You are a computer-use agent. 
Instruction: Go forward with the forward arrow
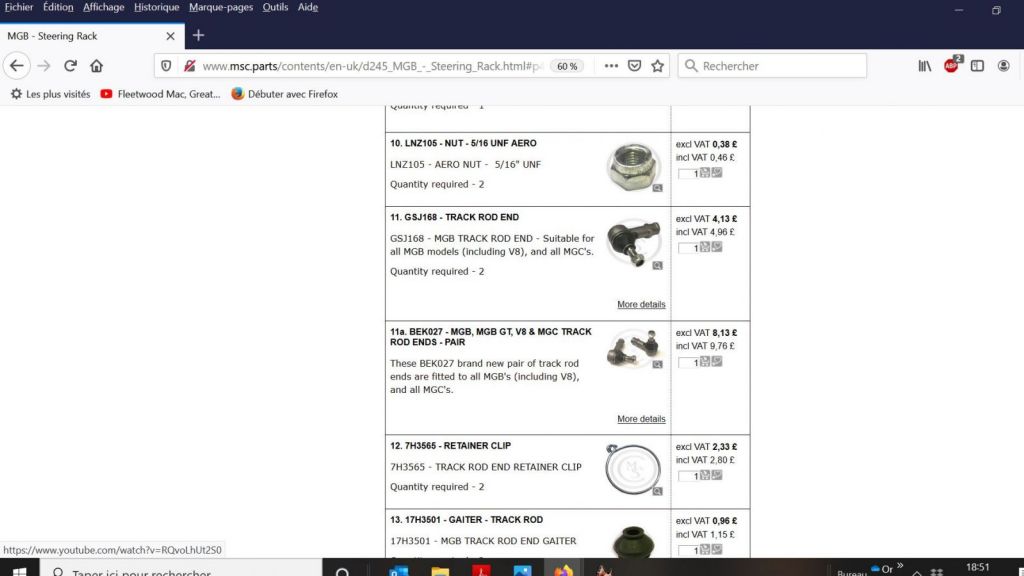pyautogui.click(x=44, y=66)
